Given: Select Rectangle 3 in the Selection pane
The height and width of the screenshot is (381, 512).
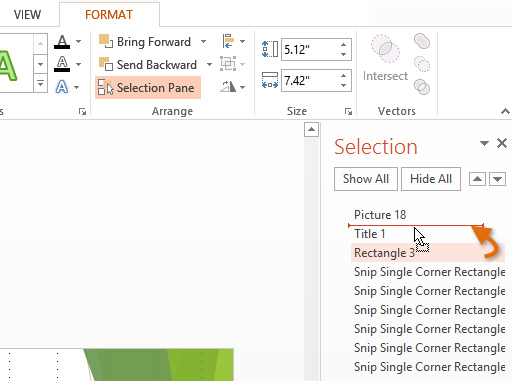Looking at the screenshot, I should tap(428, 253).
